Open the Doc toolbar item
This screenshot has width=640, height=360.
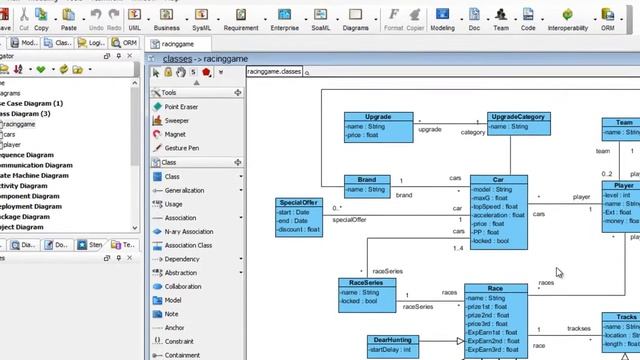pos(474,19)
